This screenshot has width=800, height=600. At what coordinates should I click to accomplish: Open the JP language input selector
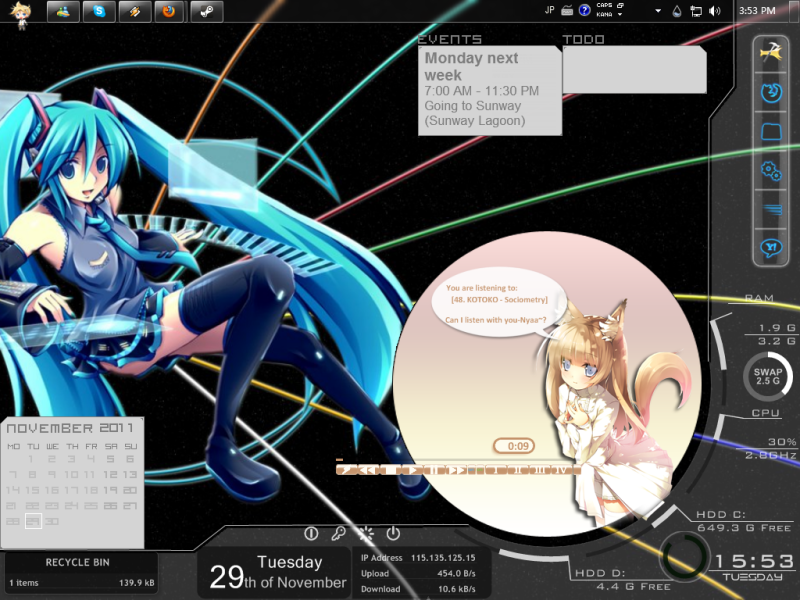point(549,9)
